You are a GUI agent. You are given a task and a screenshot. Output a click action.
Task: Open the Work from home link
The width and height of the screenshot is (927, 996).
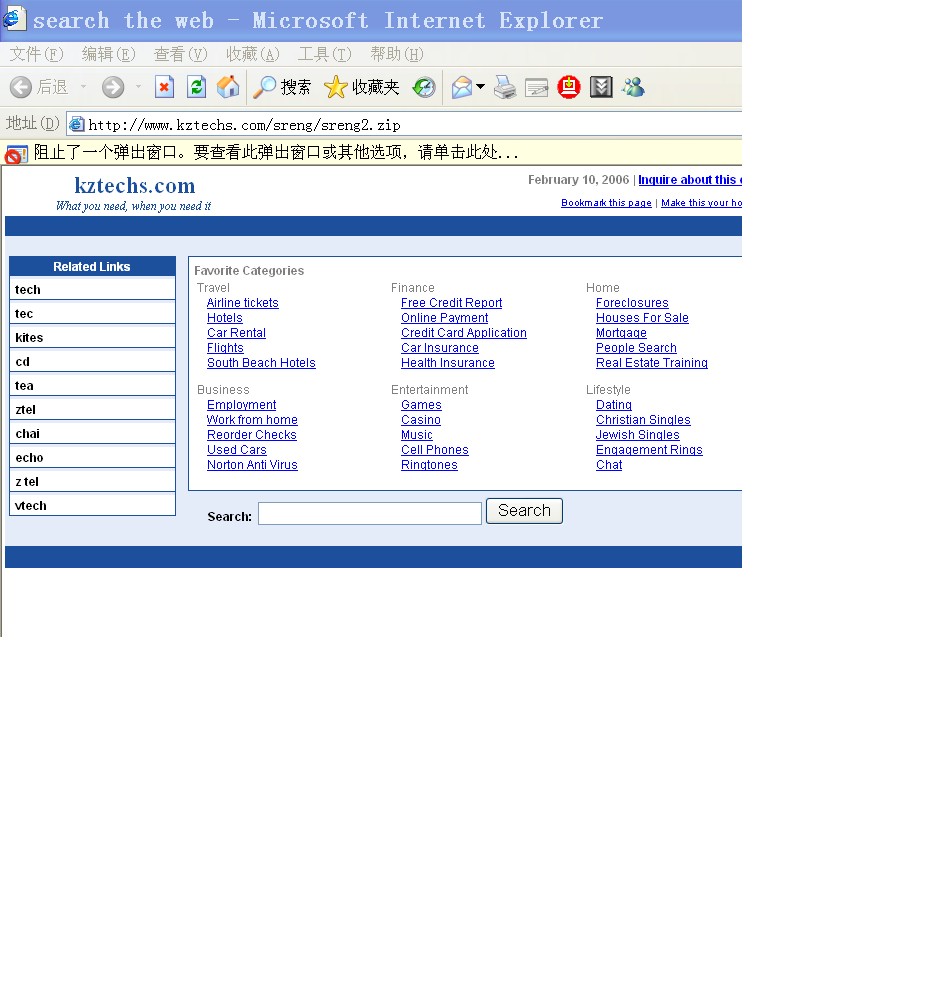point(252,420)
